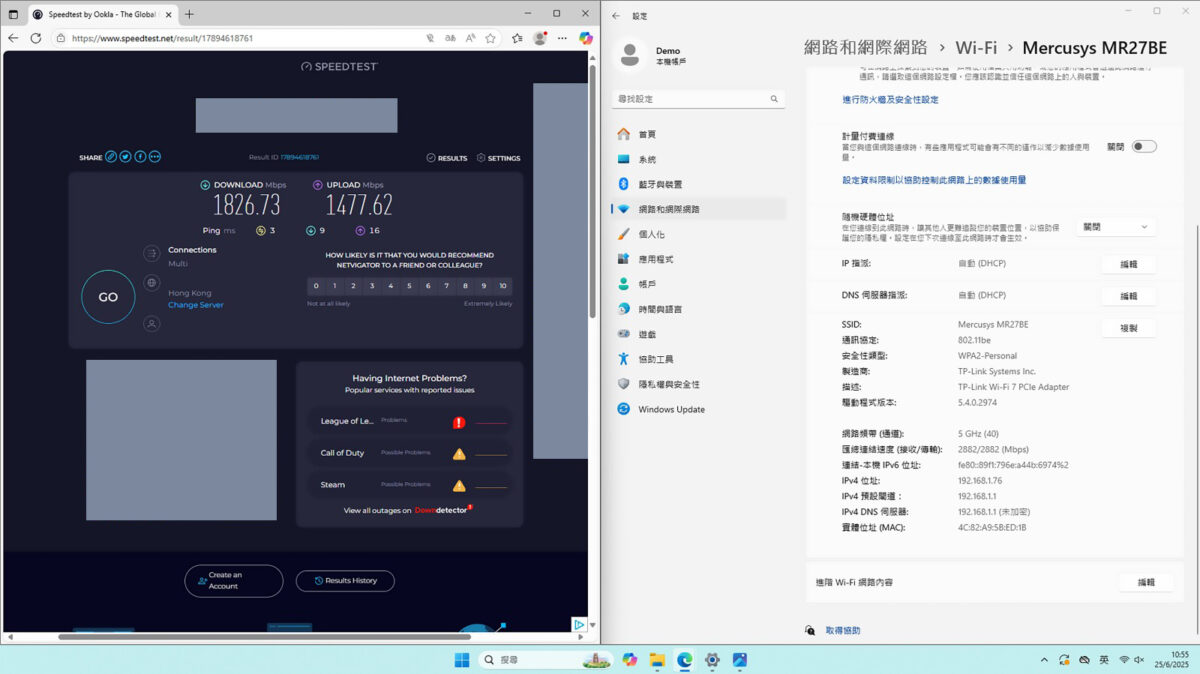Open the Apps category in Settings
This screenshot has width=1200, height=674.
pos(698,259)
